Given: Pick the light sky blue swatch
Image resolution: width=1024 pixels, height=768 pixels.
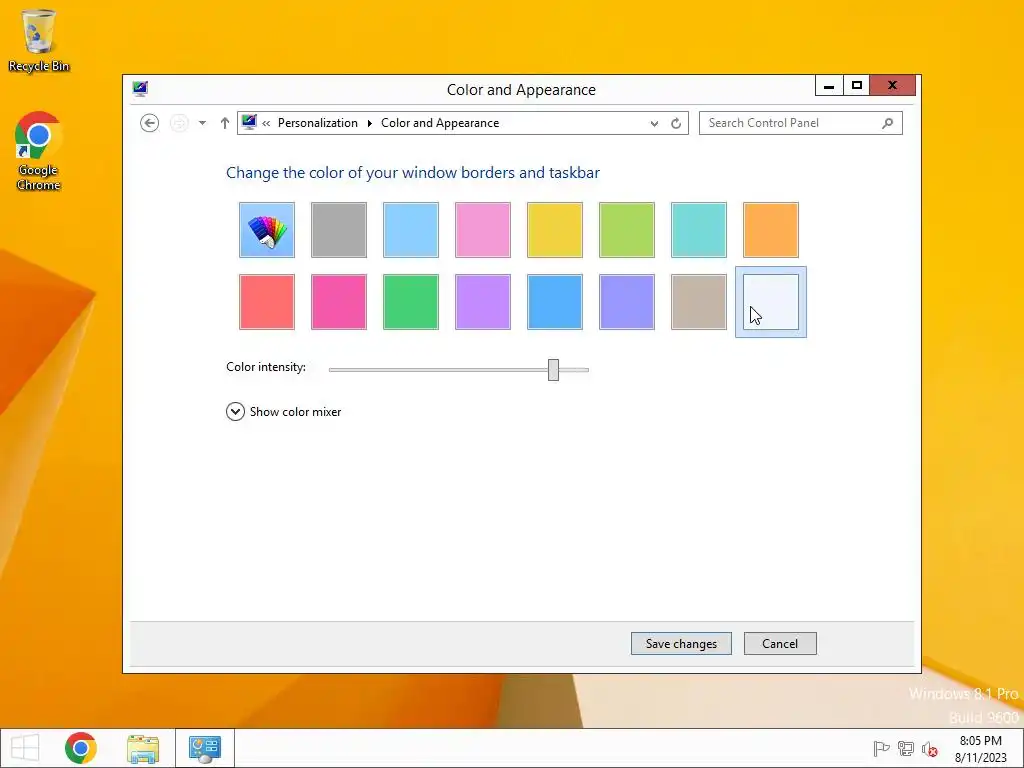Looking at the screenshot, I should (x=411, y=230).
